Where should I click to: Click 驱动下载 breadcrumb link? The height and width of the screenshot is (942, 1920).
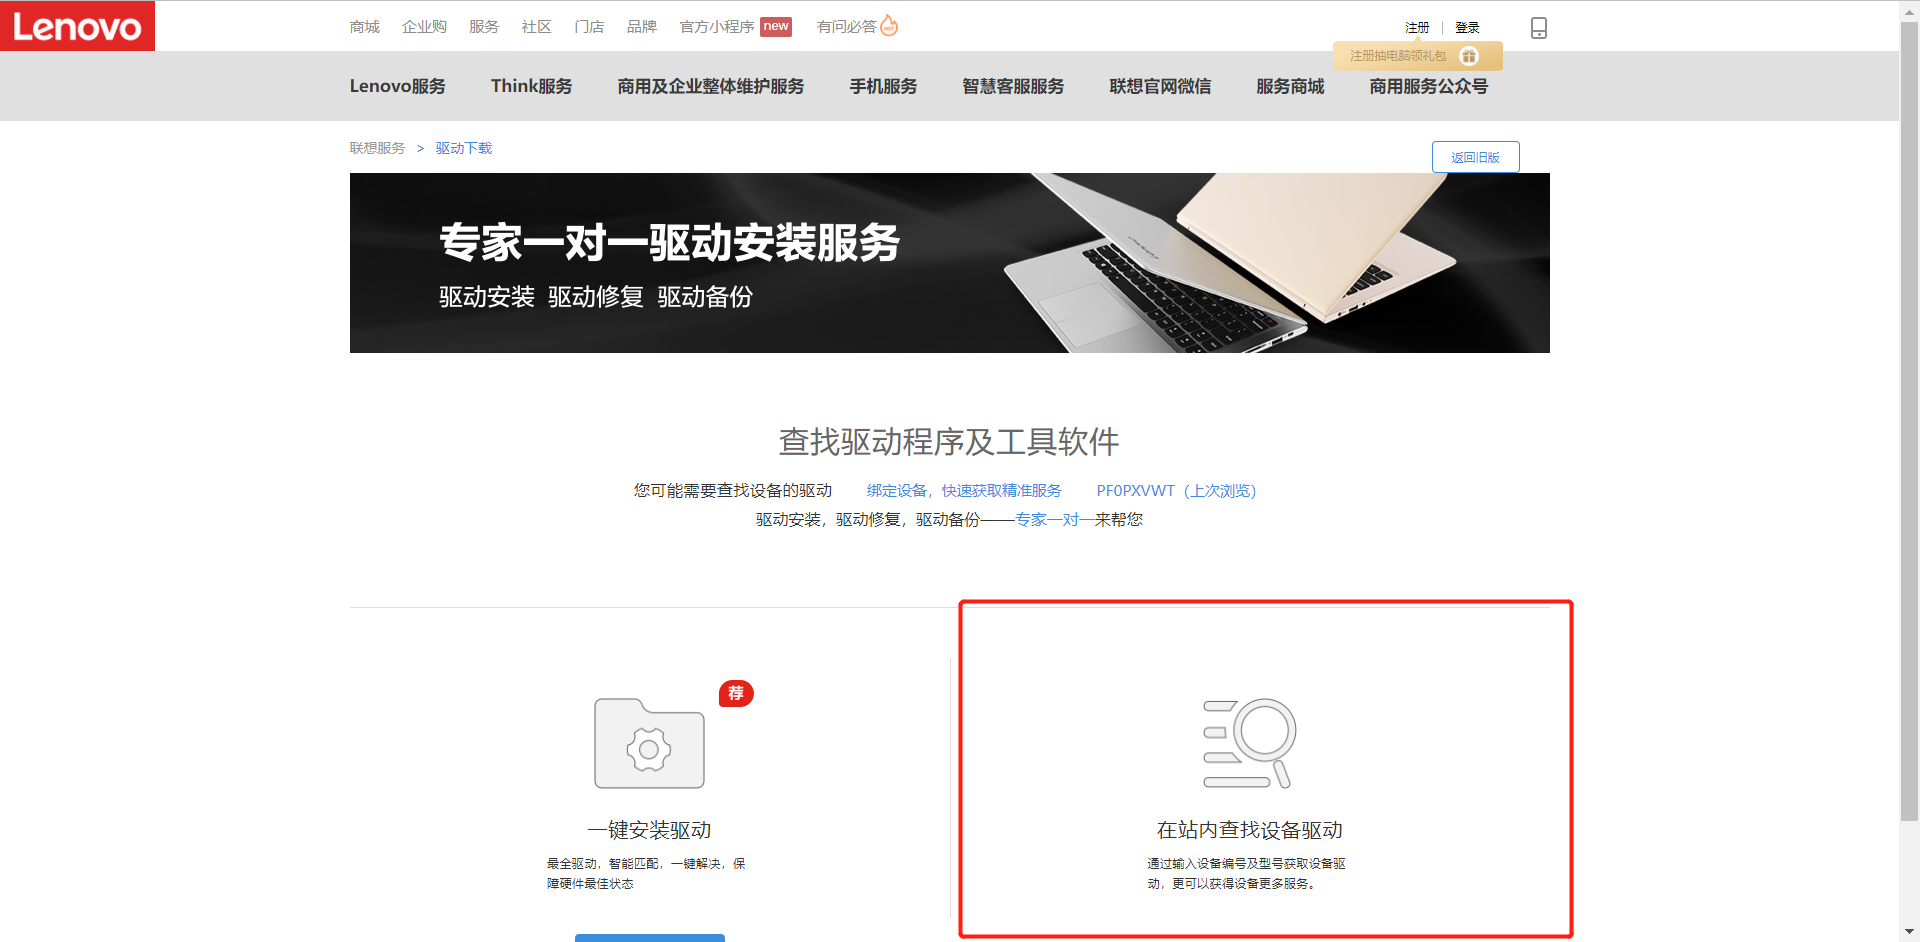tap(464, 148)
